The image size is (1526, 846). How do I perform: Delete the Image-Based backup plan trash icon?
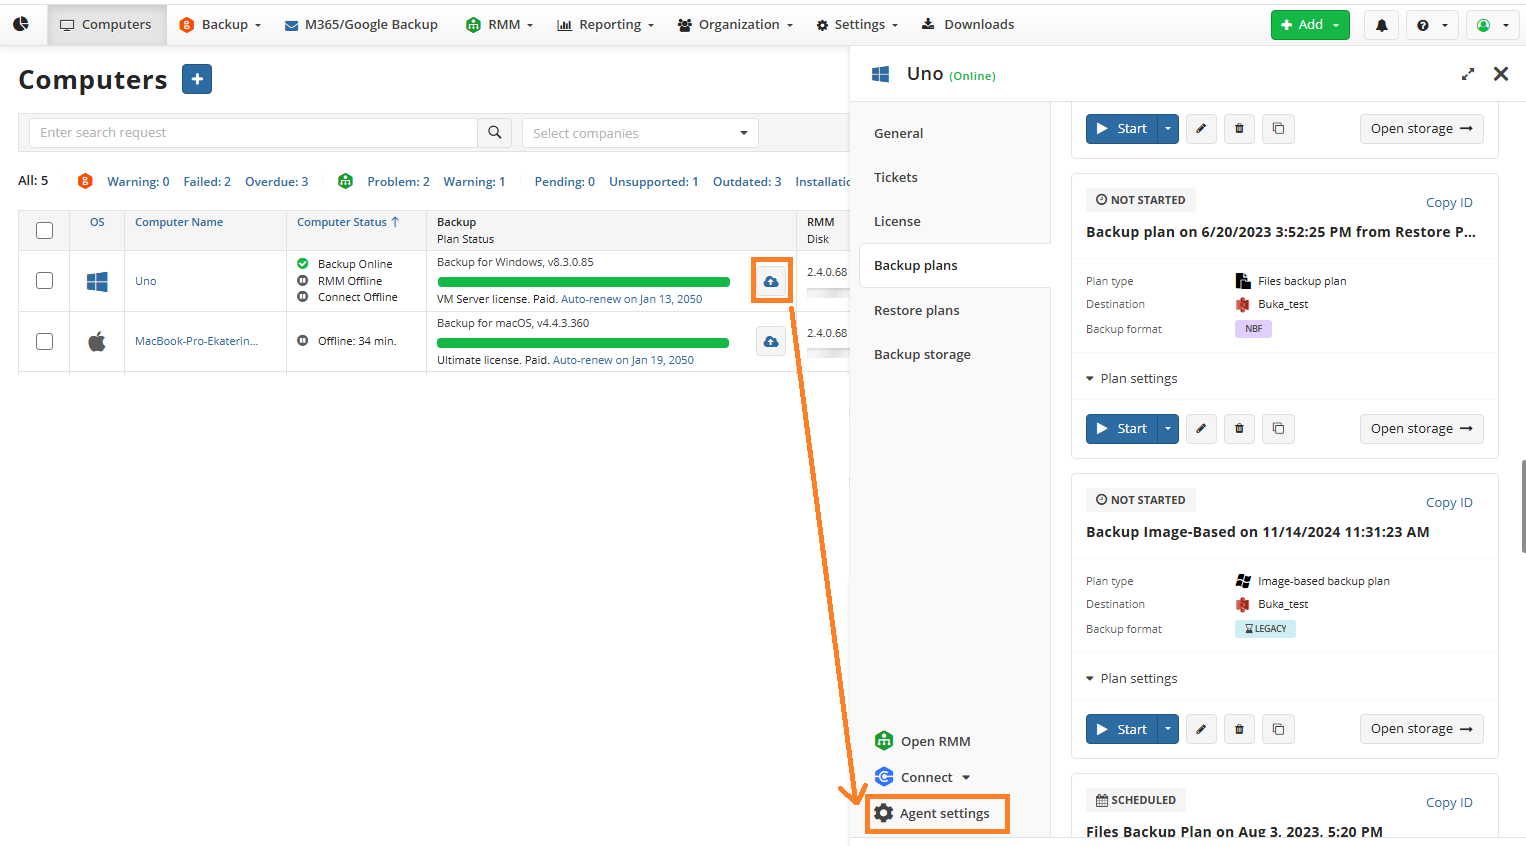click(x=1239, y=729)
